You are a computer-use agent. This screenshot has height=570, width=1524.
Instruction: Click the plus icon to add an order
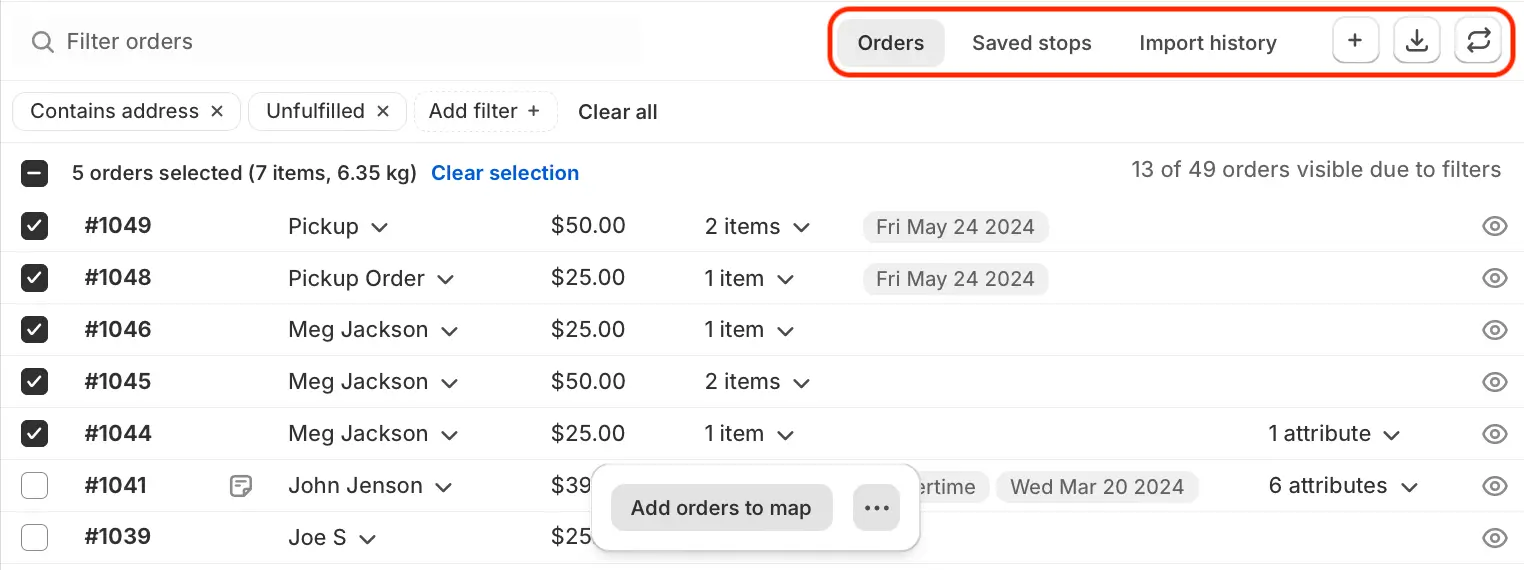coord(1355,42)
